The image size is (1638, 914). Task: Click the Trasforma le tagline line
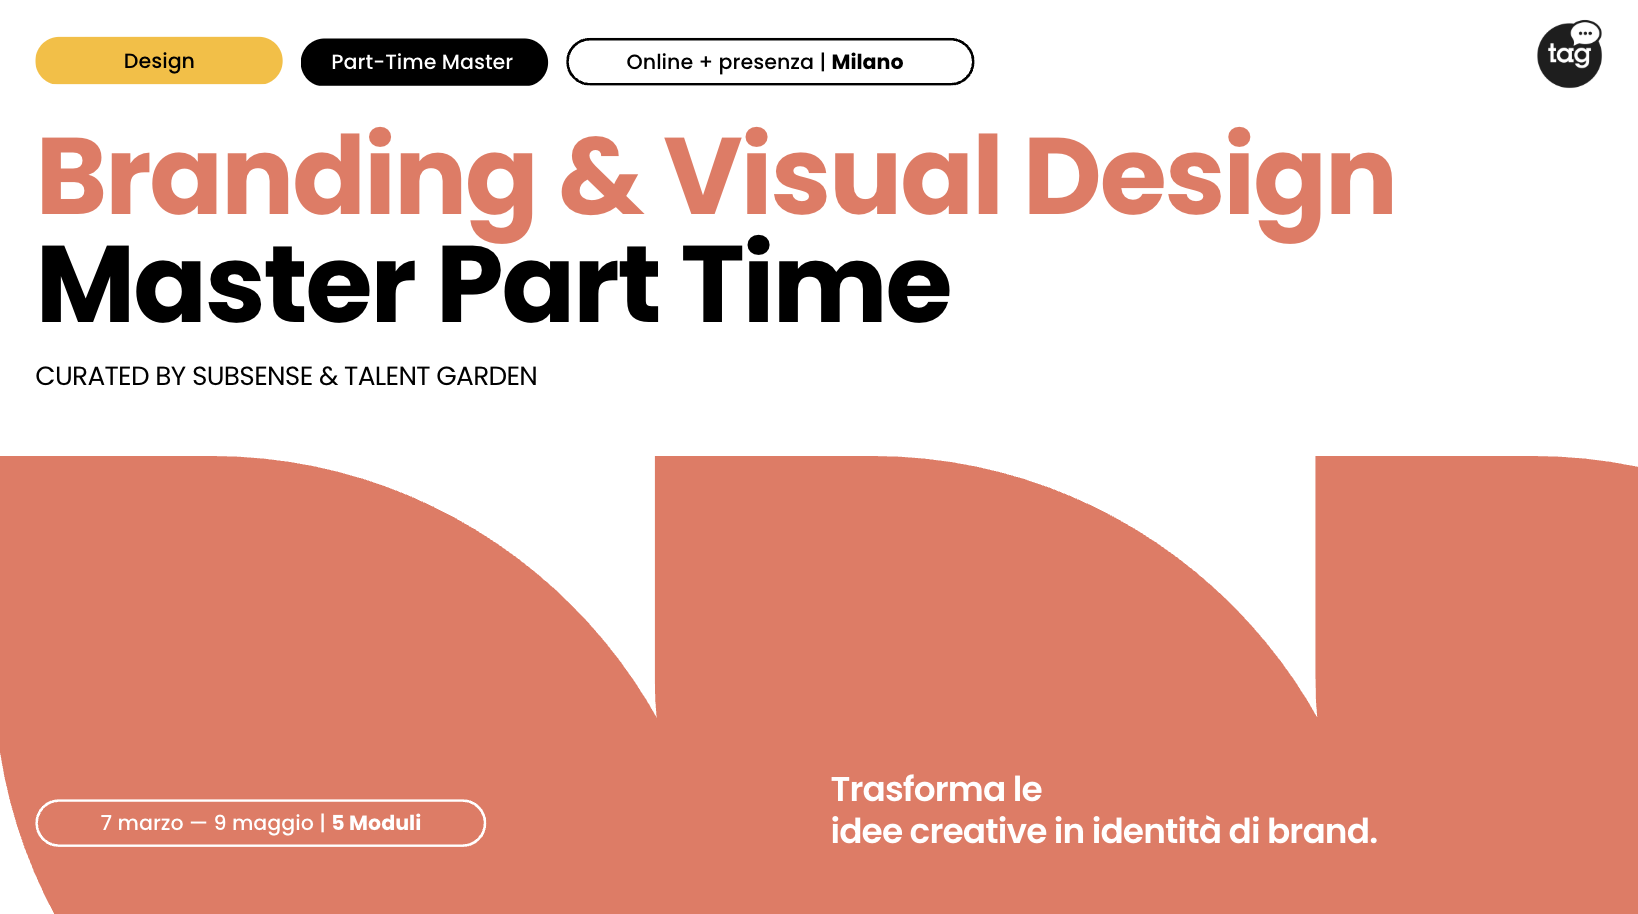(936, 789)
